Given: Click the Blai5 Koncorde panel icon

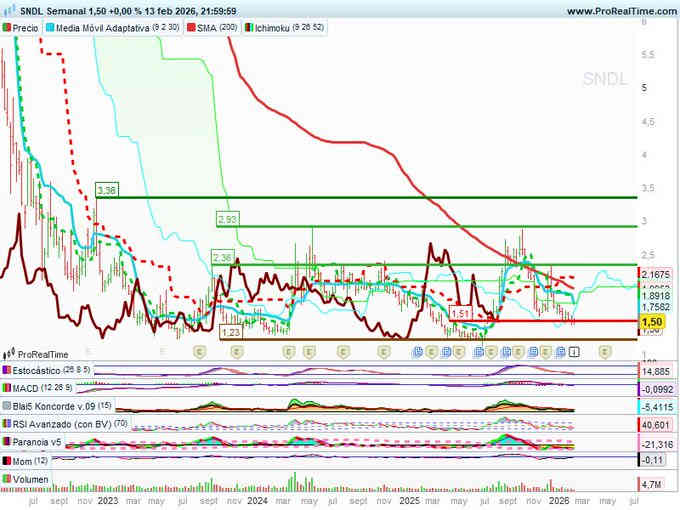Looking at the screenshot, I should (x=7, y=406).
